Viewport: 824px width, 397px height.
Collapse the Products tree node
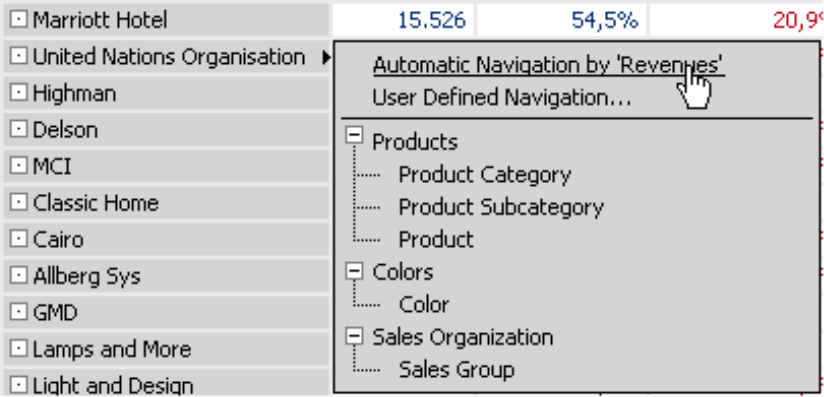[x=355, y=135]
